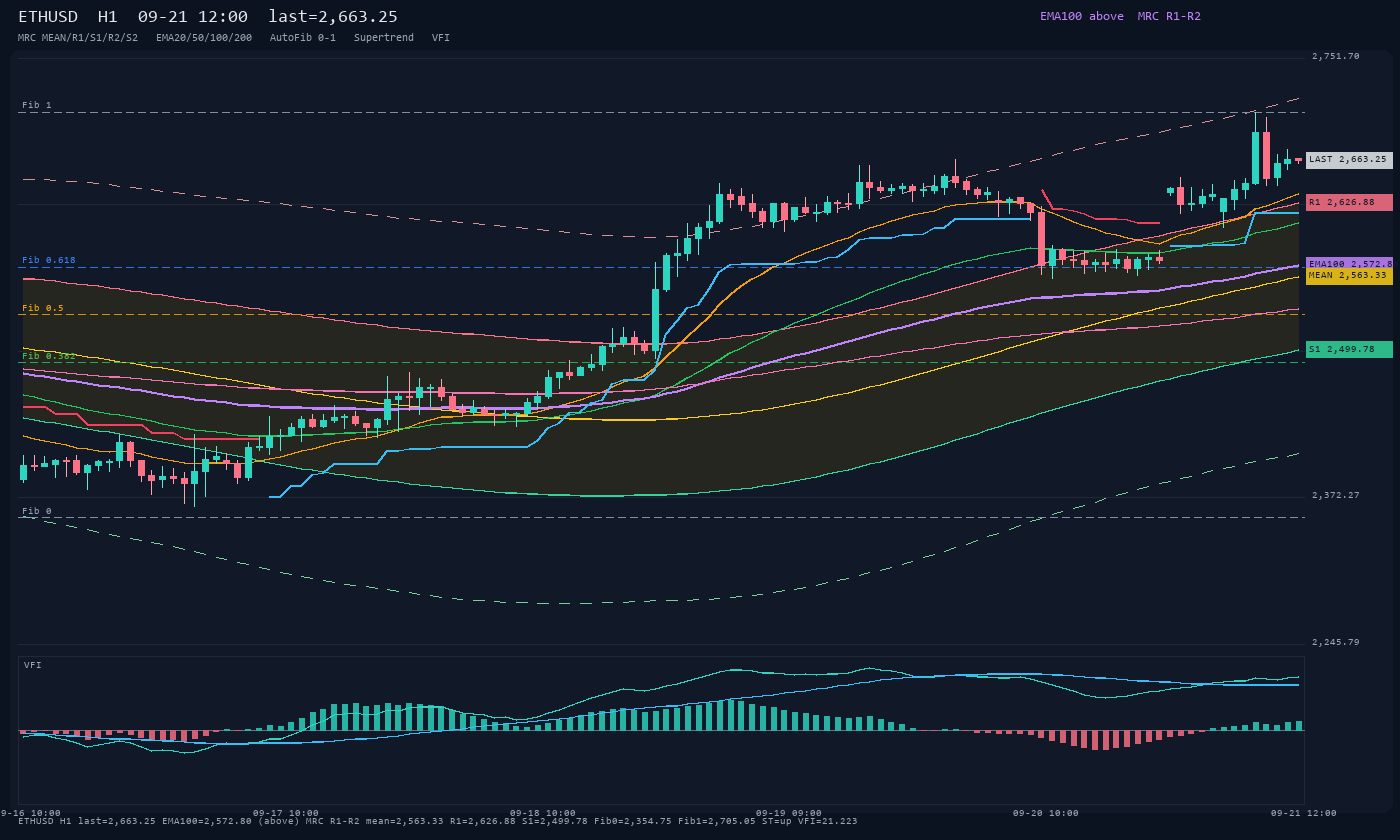
Task: Click the 2,751.70 price axis value
Action: point(1336,56)
